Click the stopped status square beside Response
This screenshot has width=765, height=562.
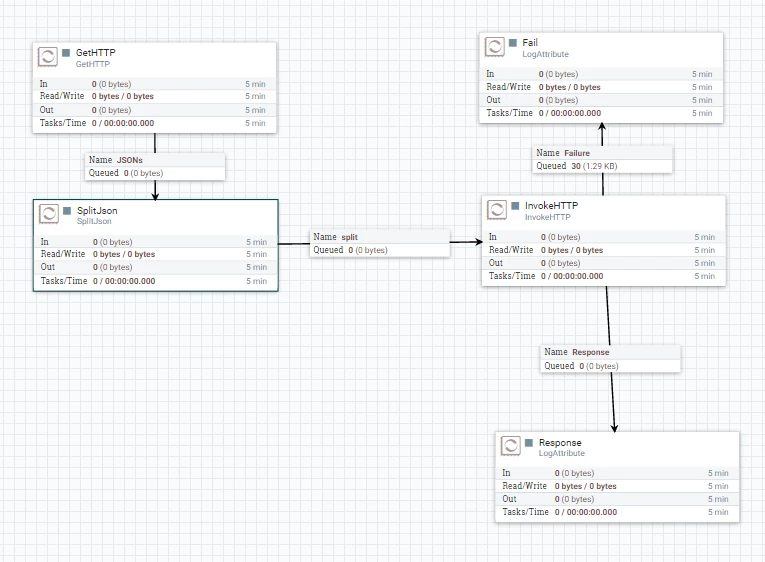tap(529, 442)
